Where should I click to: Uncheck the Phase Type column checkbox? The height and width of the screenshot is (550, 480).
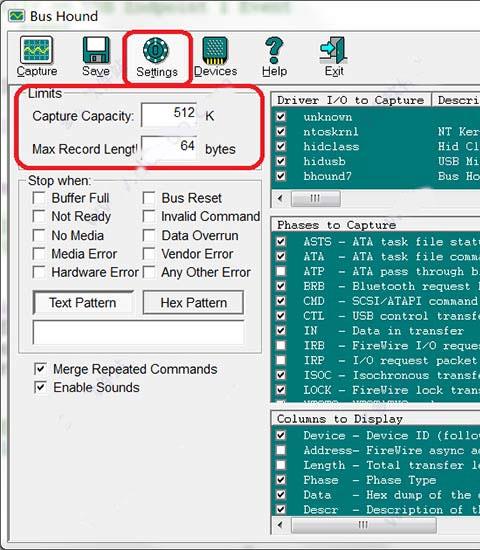pos(281,480)
